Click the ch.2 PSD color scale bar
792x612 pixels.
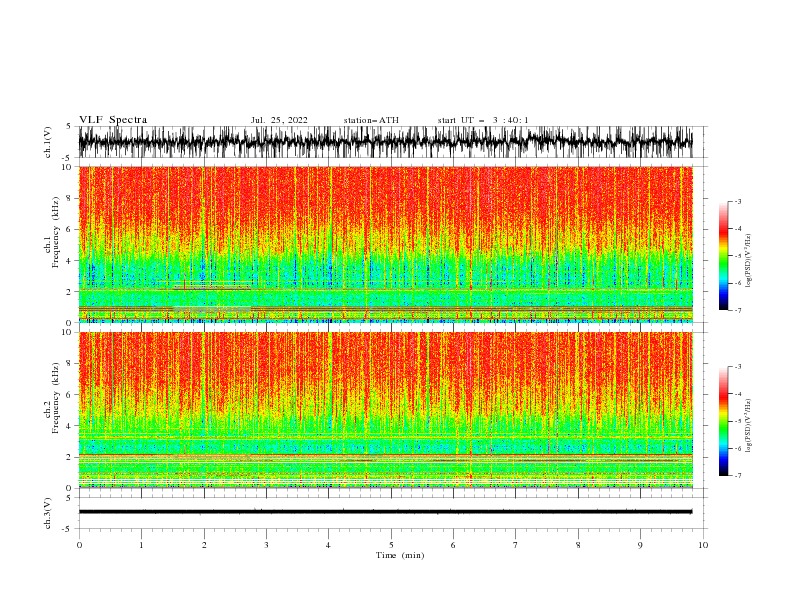click(723, 421)
